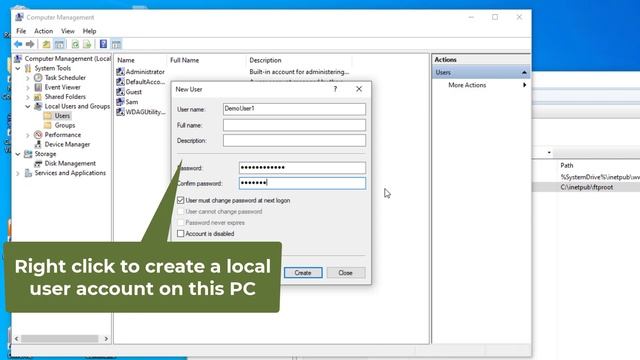Screen dimensions: 640x360
Task: Expand the Event Viewer node
Action: (x=28, y=87)
